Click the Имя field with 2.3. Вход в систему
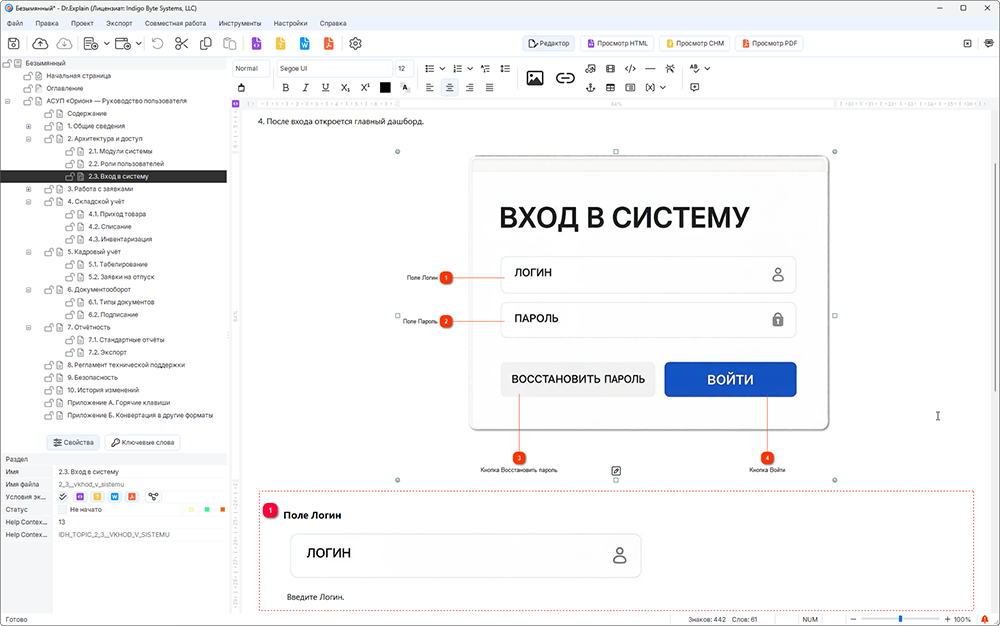This screenshot has width=1000, height=626. click(x=140, y=472)
